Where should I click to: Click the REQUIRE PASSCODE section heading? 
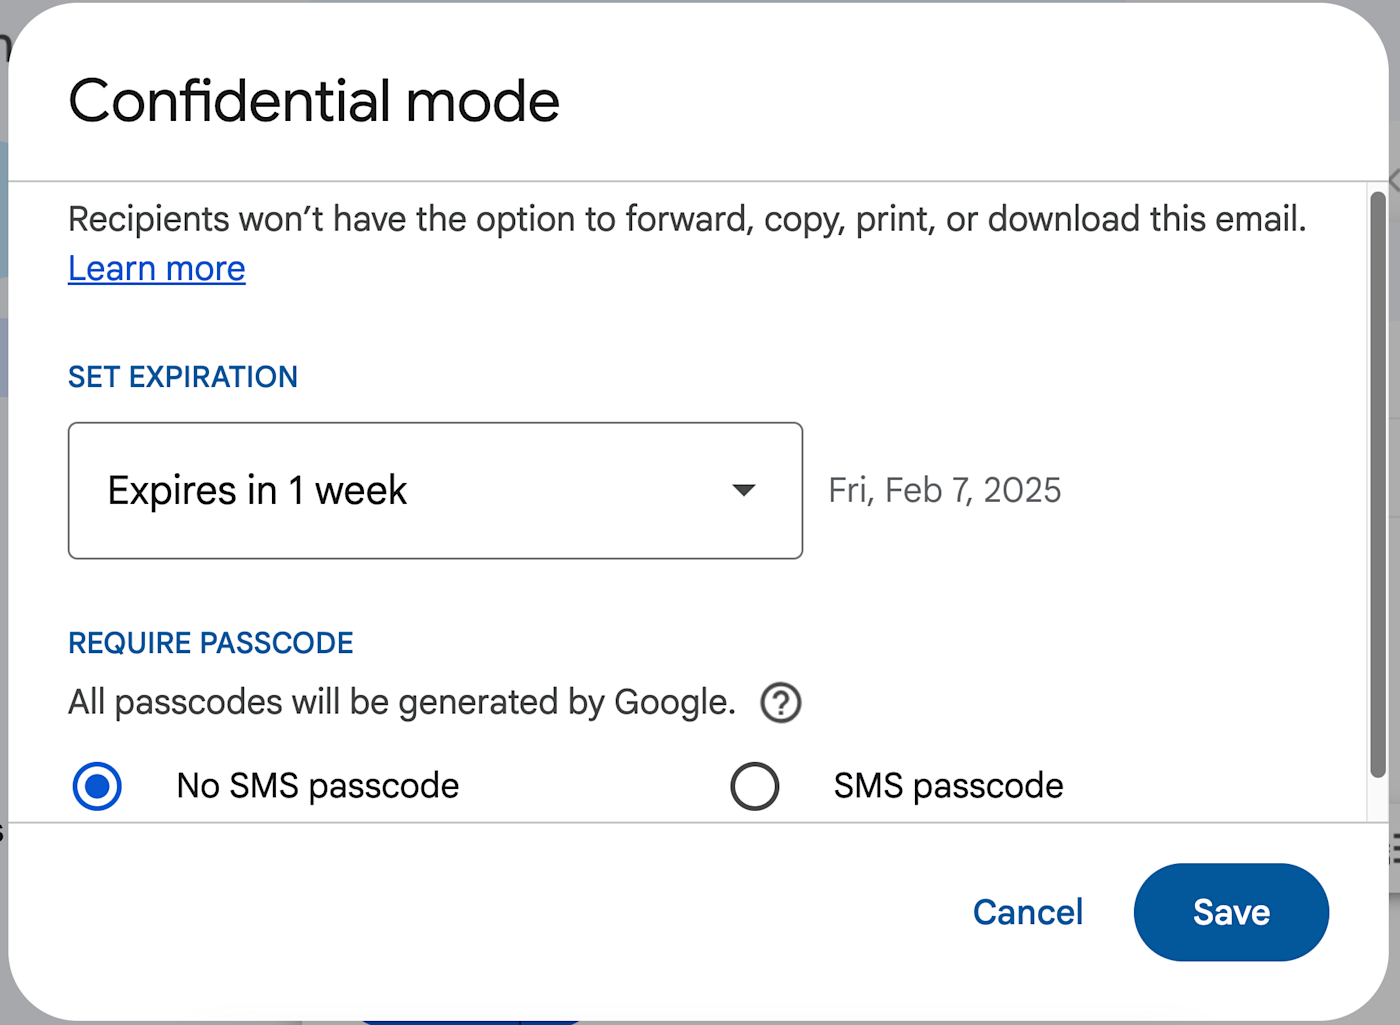click(x=211, y=643)
